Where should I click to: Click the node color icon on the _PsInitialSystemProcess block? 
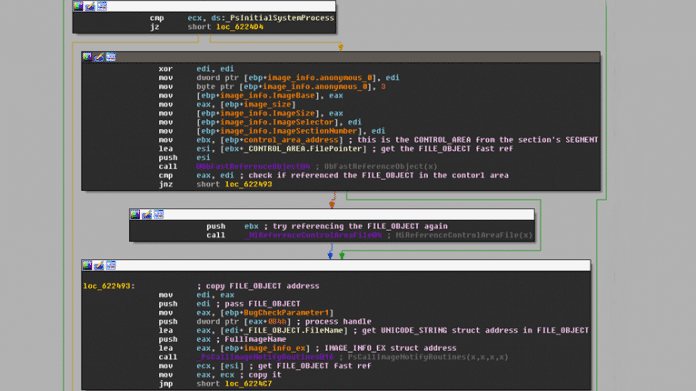click(x=78, y=6)
